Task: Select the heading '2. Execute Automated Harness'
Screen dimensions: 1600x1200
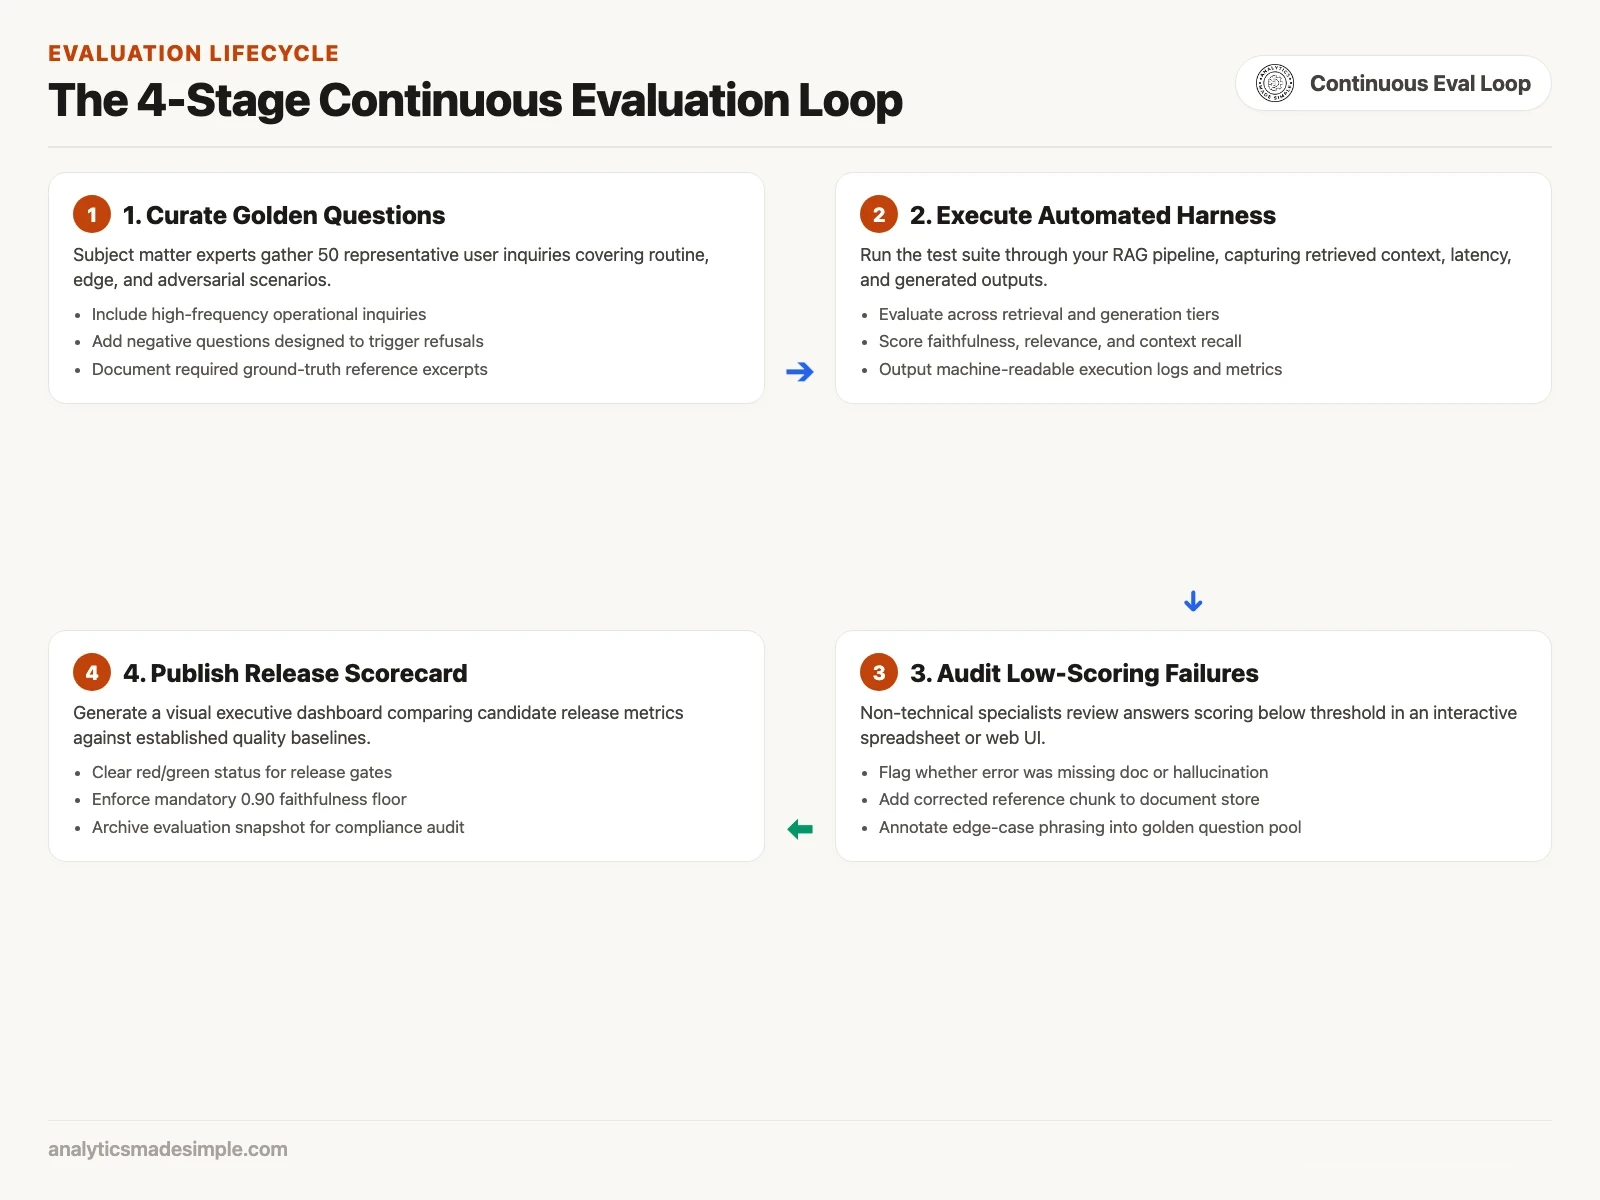Action: (x=1093, y=215)
